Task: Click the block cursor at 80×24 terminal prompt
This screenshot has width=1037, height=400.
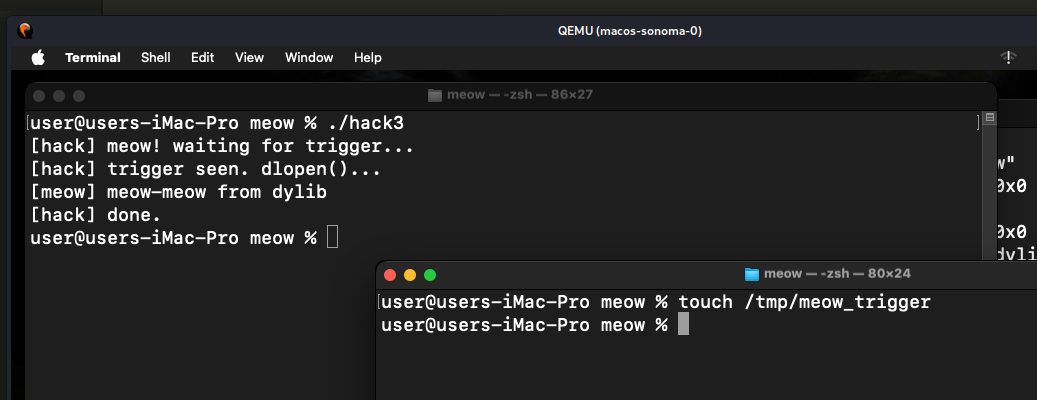Action: [x=684, y=325]
